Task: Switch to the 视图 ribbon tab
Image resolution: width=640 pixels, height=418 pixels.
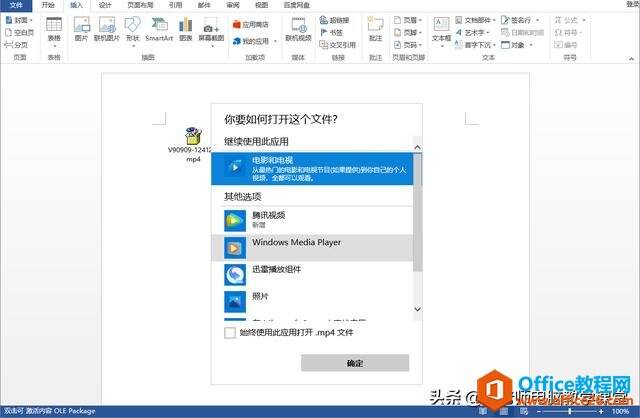Action: coord(261,5)
